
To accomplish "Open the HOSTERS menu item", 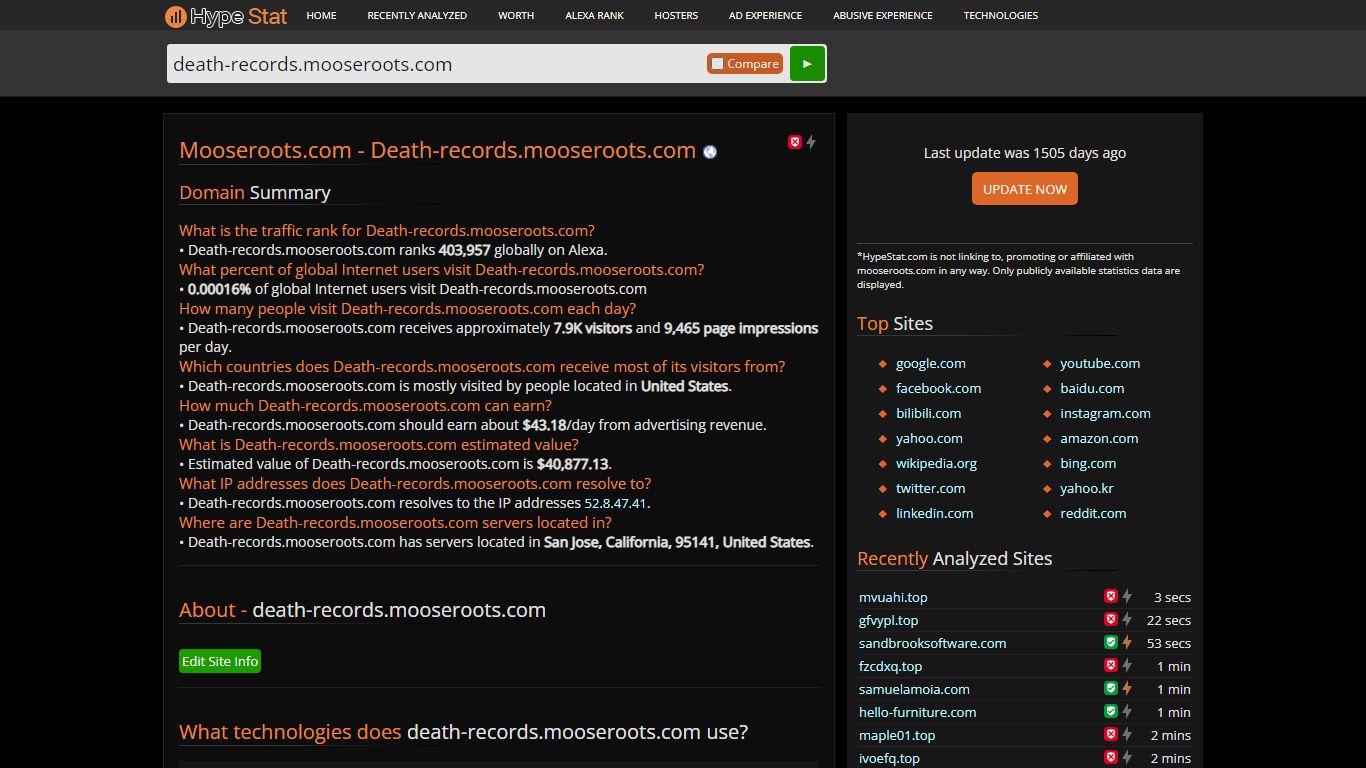I will (x=676, y=15).
